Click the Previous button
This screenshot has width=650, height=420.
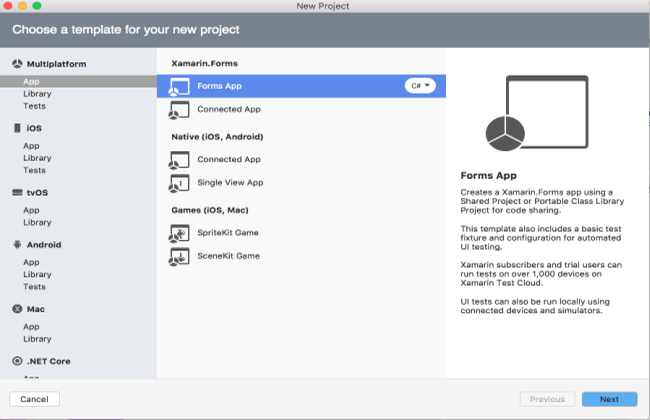547,399
